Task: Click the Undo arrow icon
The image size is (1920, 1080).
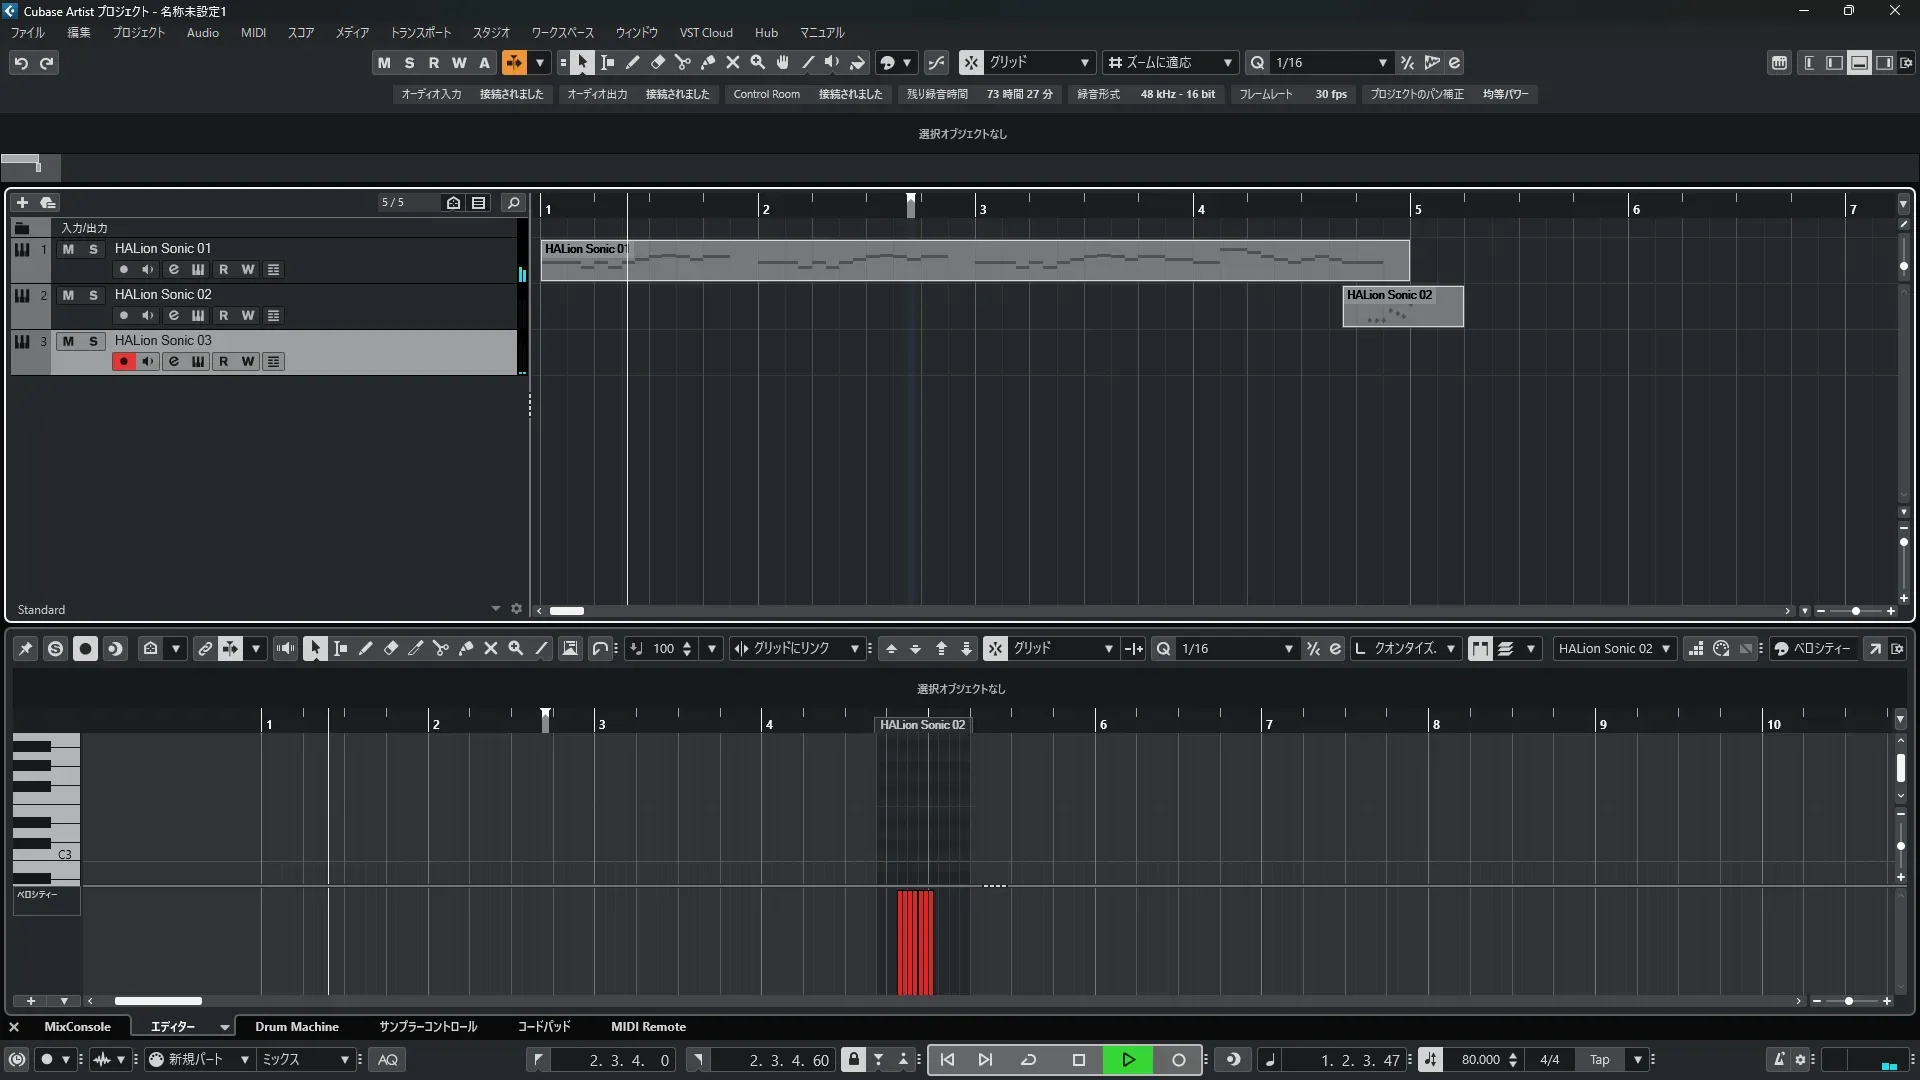Action: point(21,63)
